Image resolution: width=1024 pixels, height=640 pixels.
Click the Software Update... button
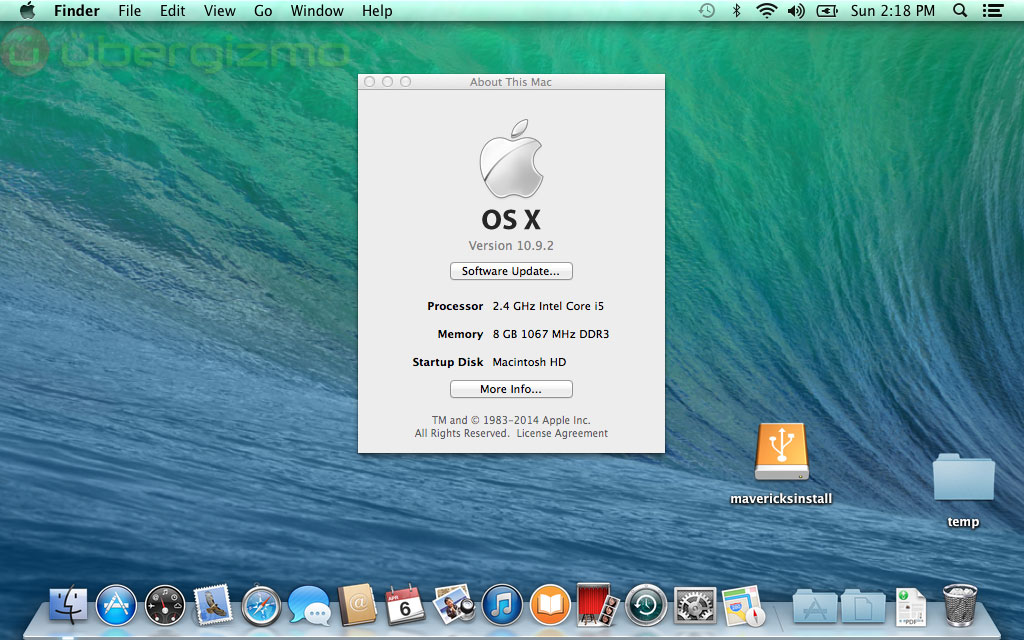[x=511, y=271]
